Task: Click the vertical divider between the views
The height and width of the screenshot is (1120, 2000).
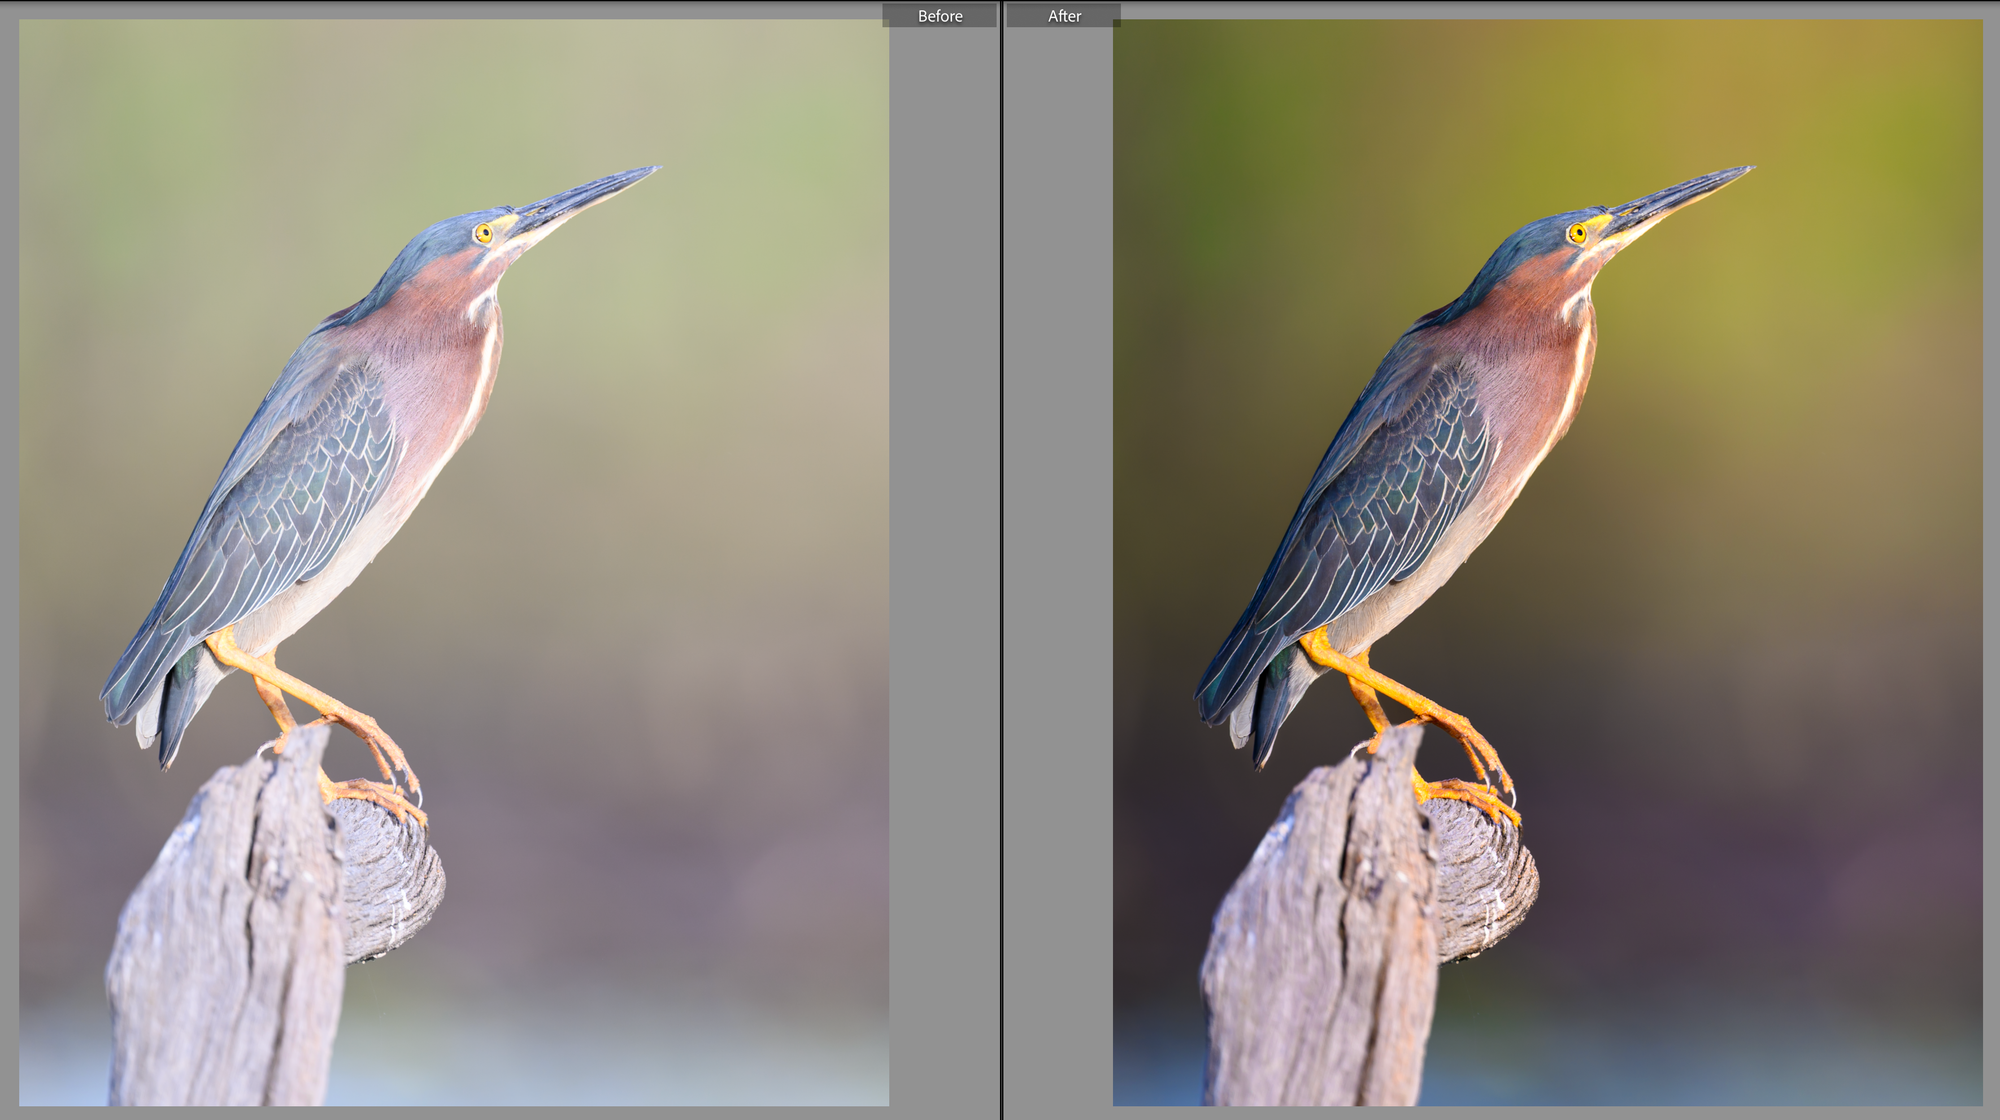Action: click(1001, 560)
